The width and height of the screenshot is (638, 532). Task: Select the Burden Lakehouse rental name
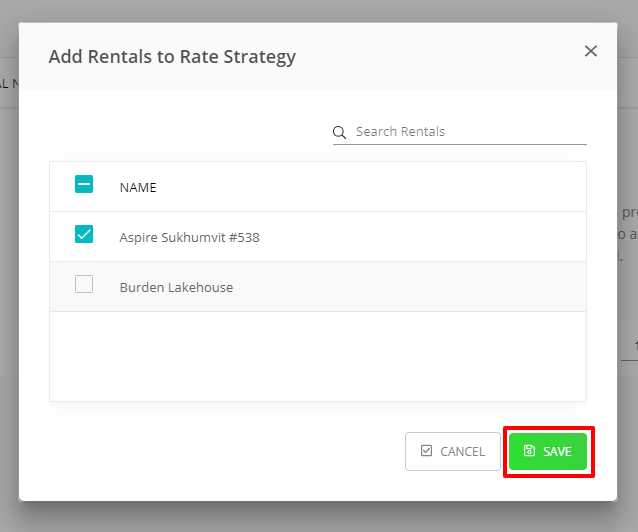pos(176,287)
